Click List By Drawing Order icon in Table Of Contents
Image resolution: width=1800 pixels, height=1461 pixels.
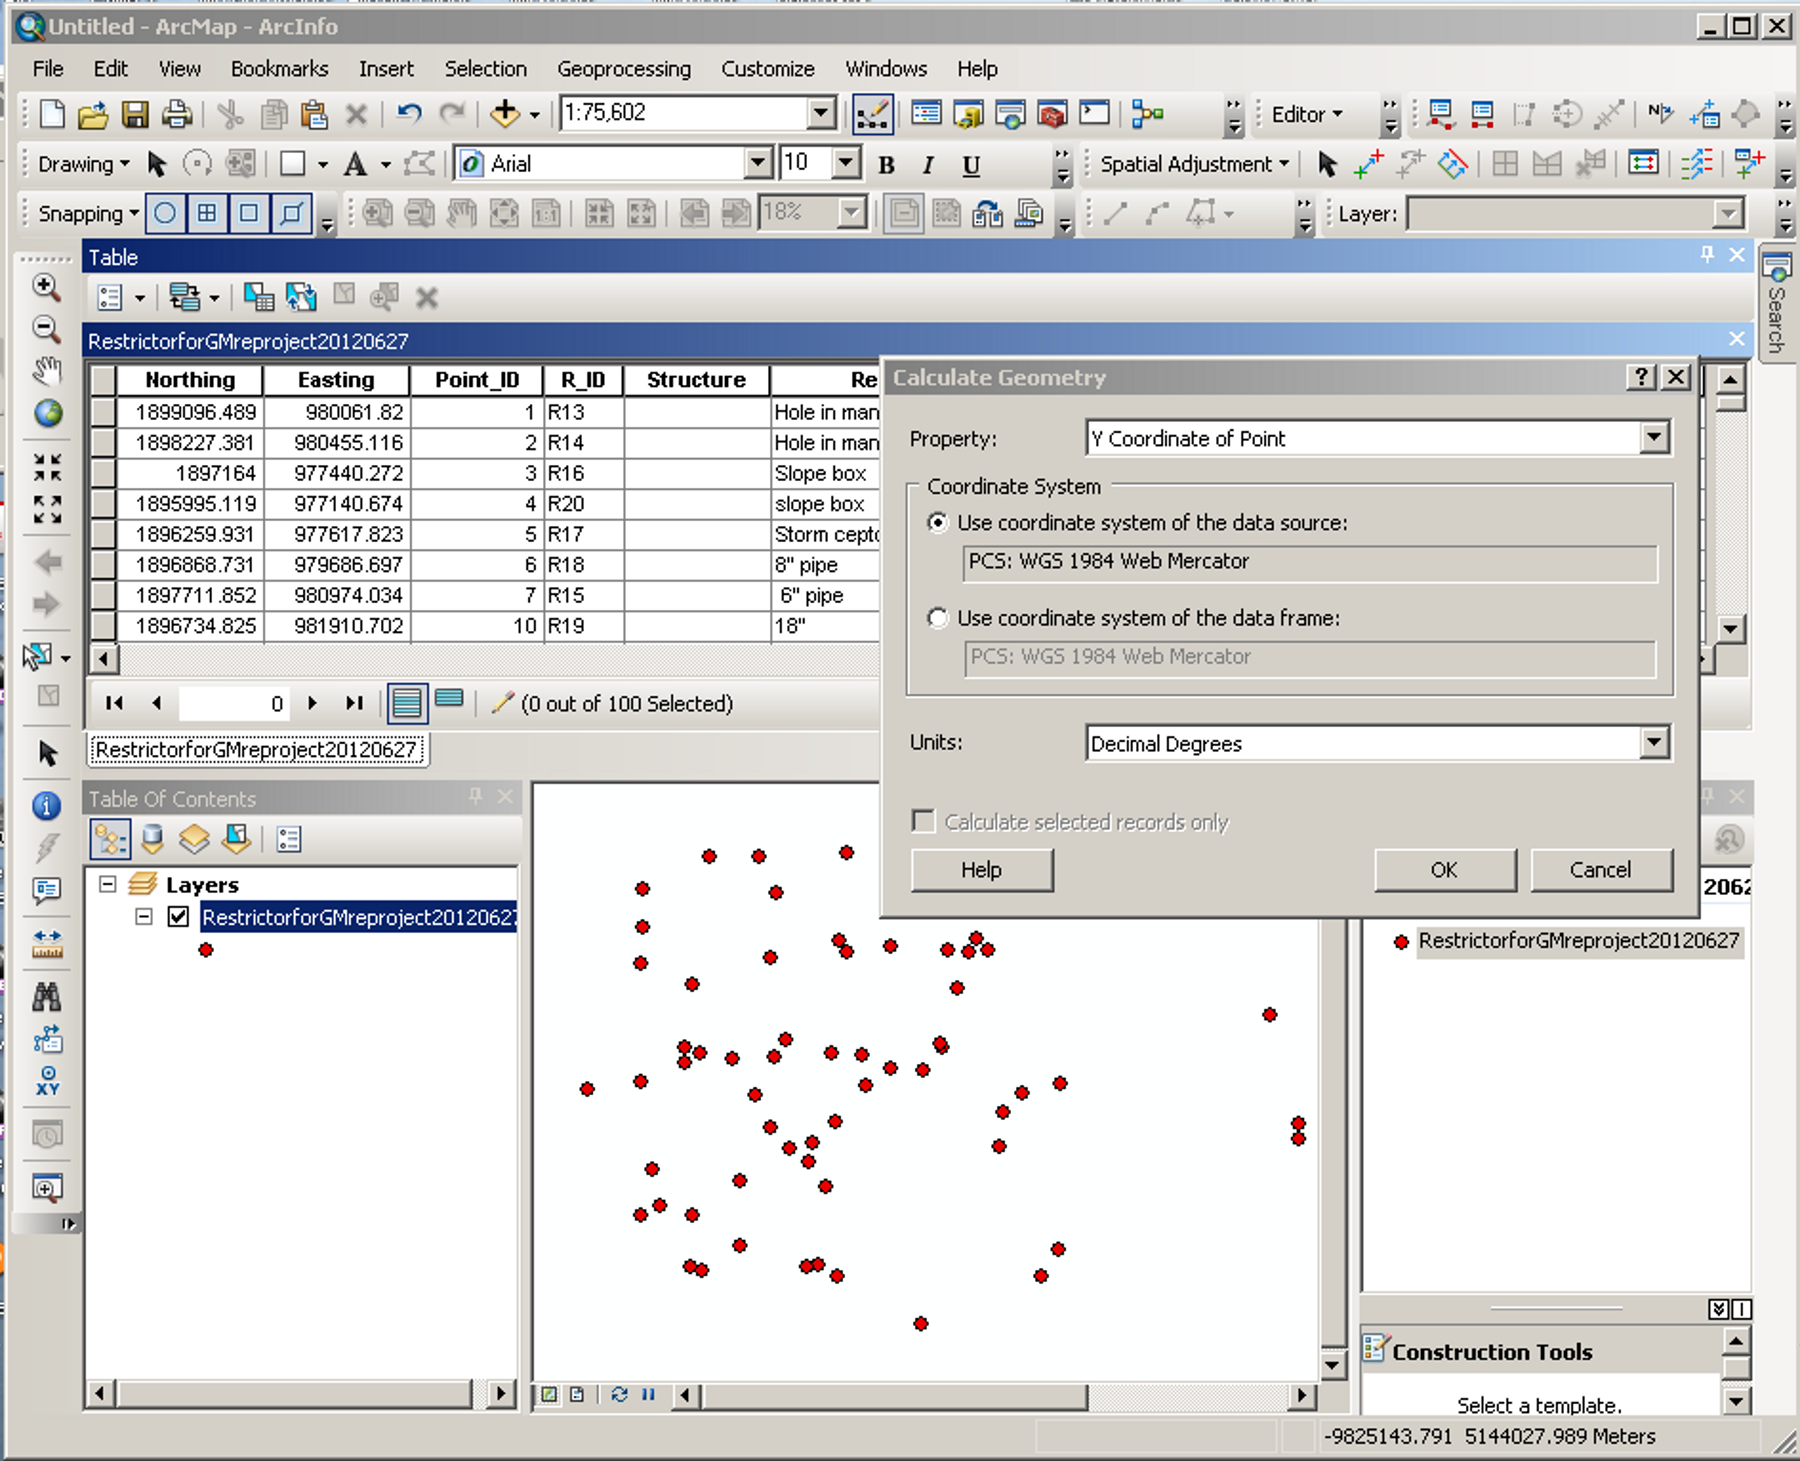[110, 839]
